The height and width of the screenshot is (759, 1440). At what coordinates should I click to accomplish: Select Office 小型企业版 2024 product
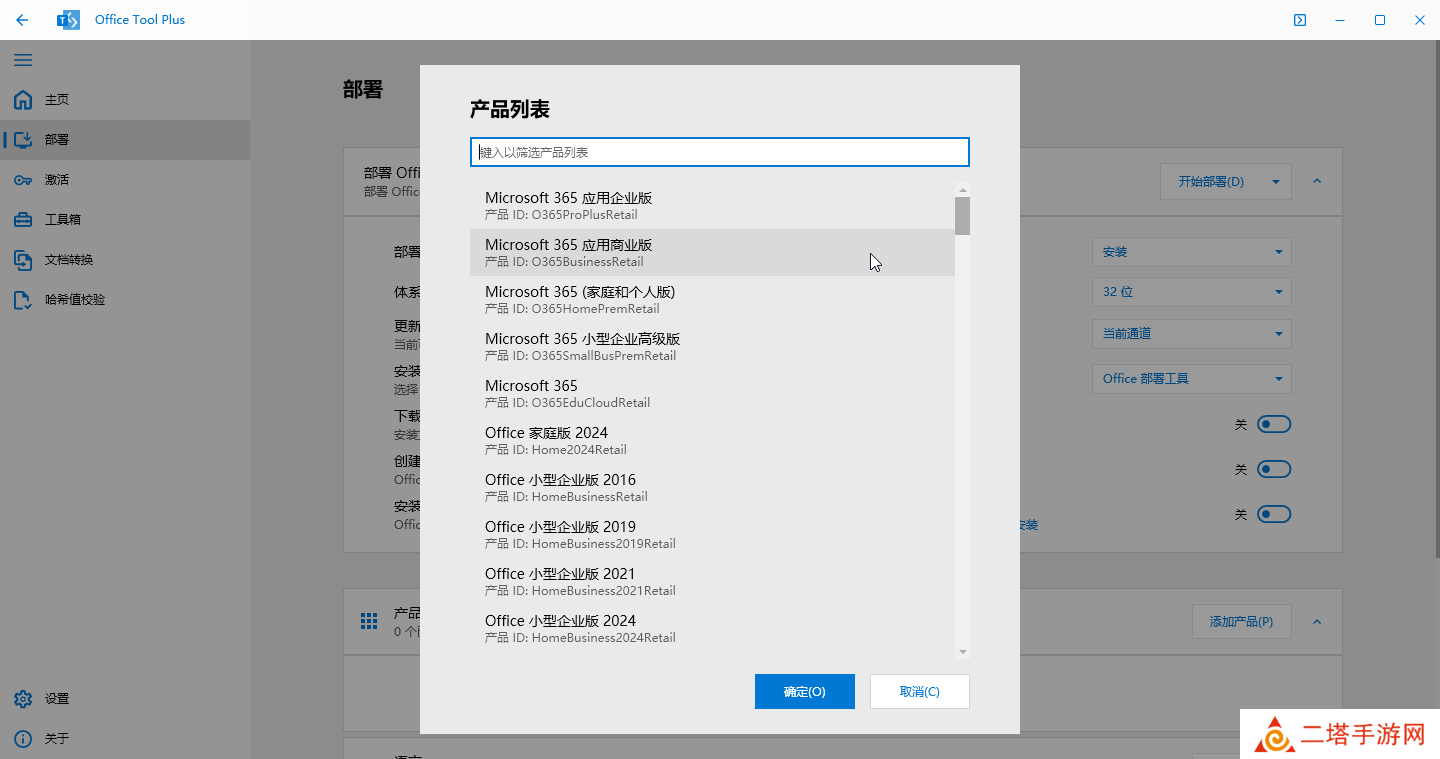(x=712, y=629)
